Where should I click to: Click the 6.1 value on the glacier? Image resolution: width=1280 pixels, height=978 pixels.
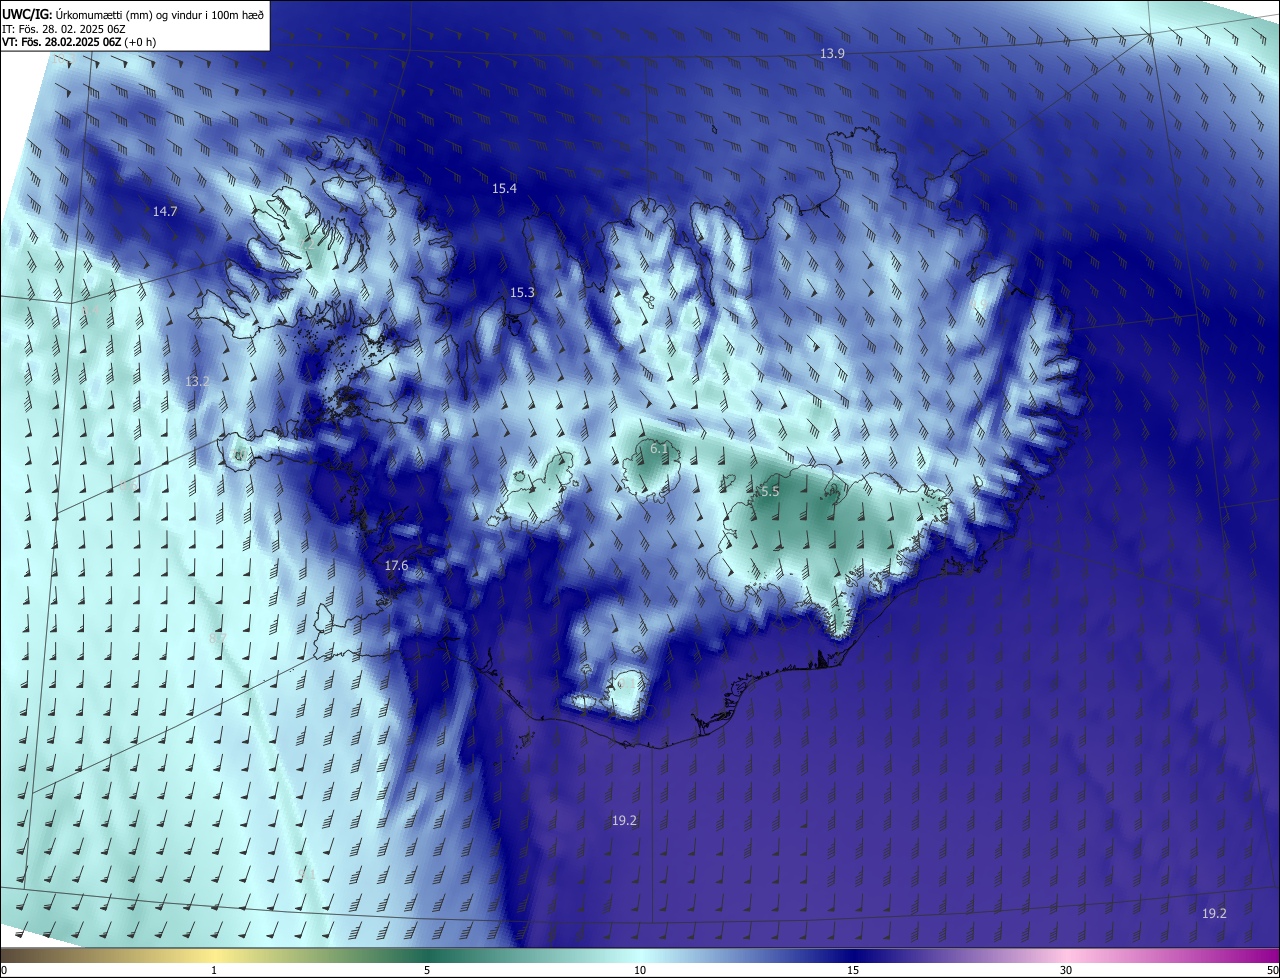pyautogui.click(x=658, y=449)
